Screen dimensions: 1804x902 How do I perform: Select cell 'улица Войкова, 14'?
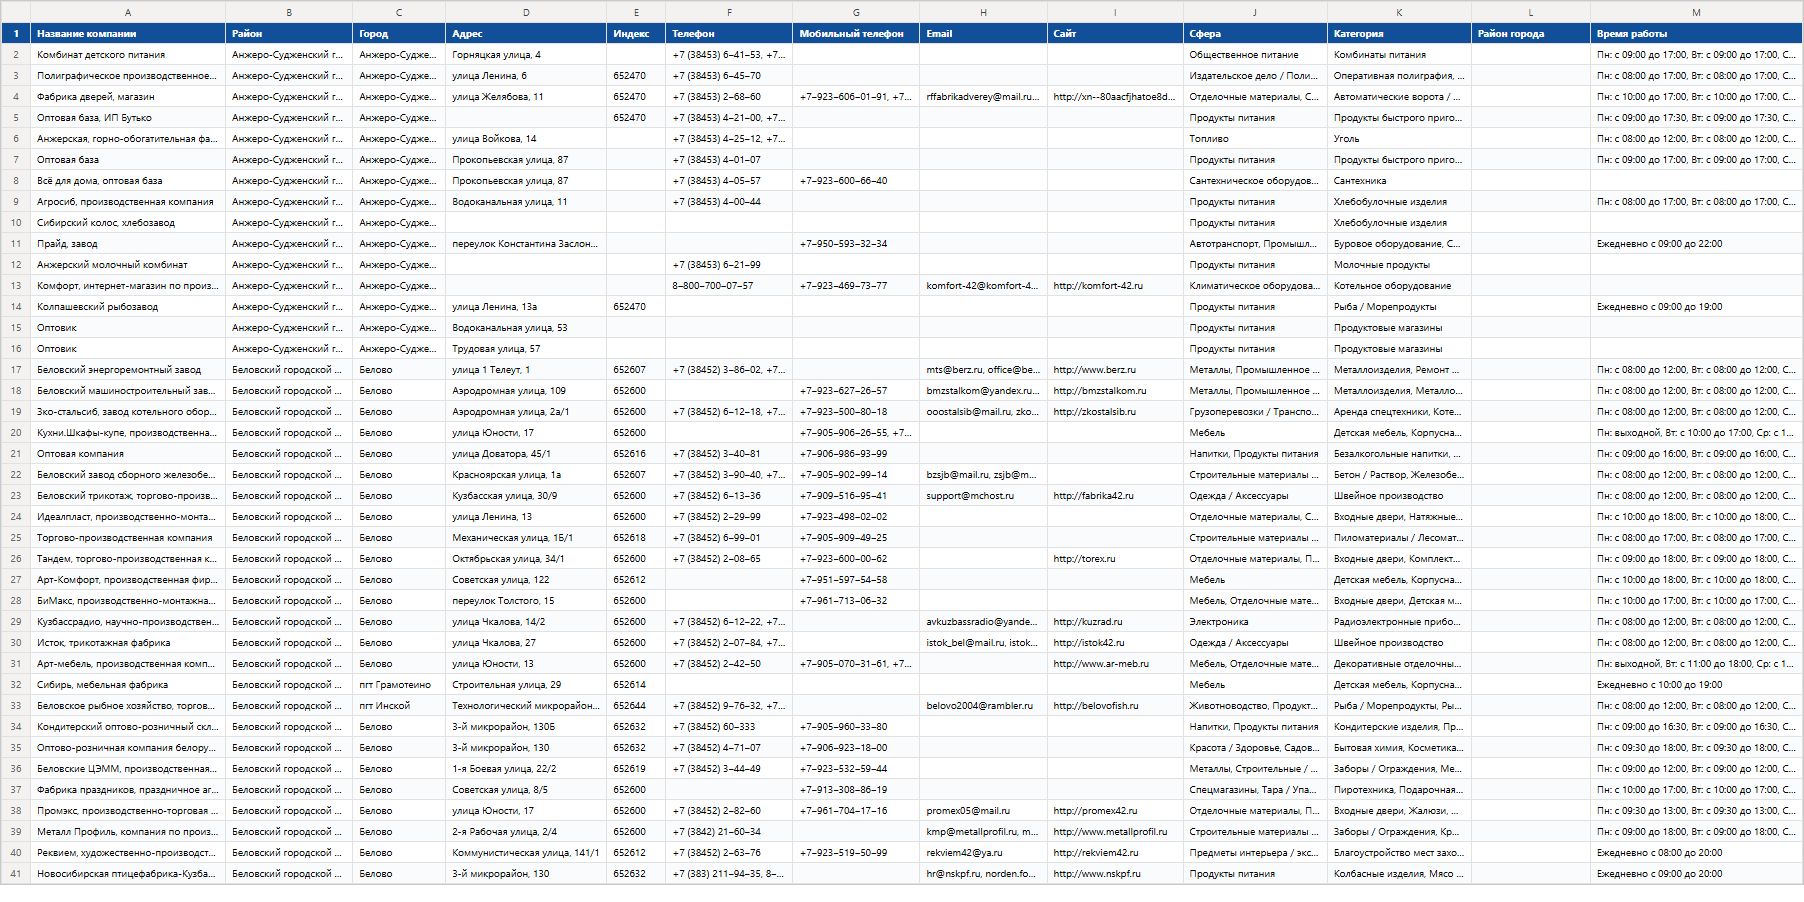(526, 139)
